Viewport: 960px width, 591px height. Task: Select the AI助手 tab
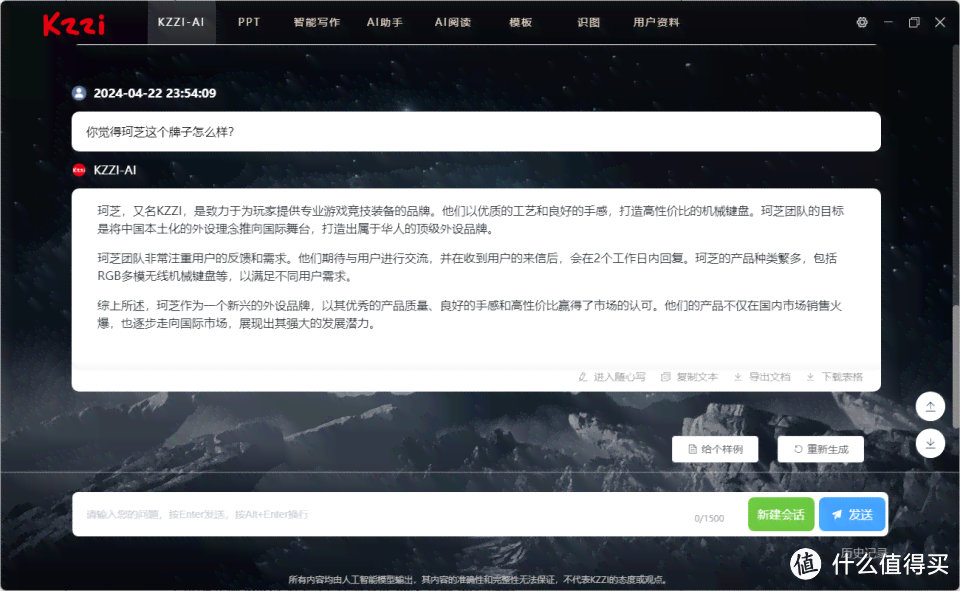[384, 22]
